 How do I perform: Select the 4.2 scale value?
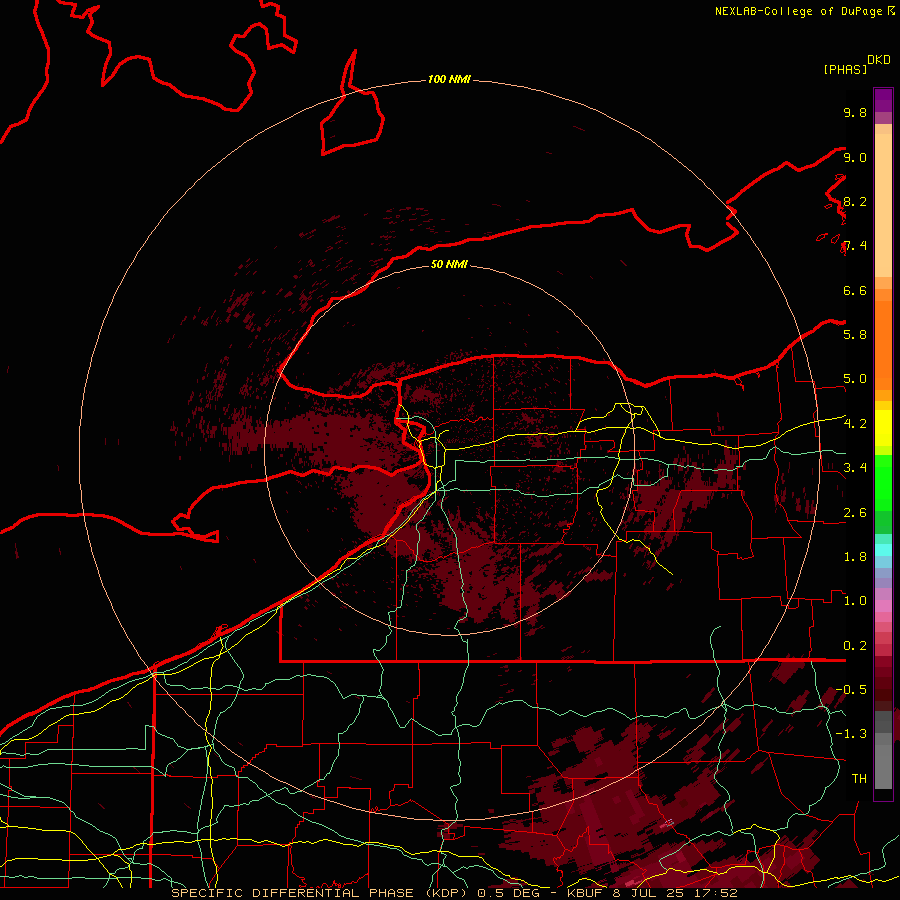[855, 423]
